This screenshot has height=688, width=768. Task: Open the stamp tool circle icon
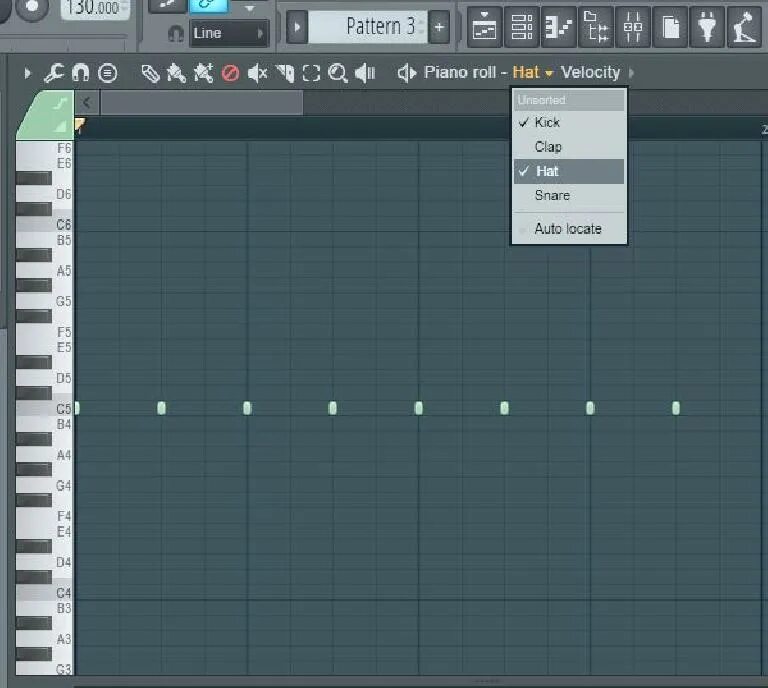[107, 73]
